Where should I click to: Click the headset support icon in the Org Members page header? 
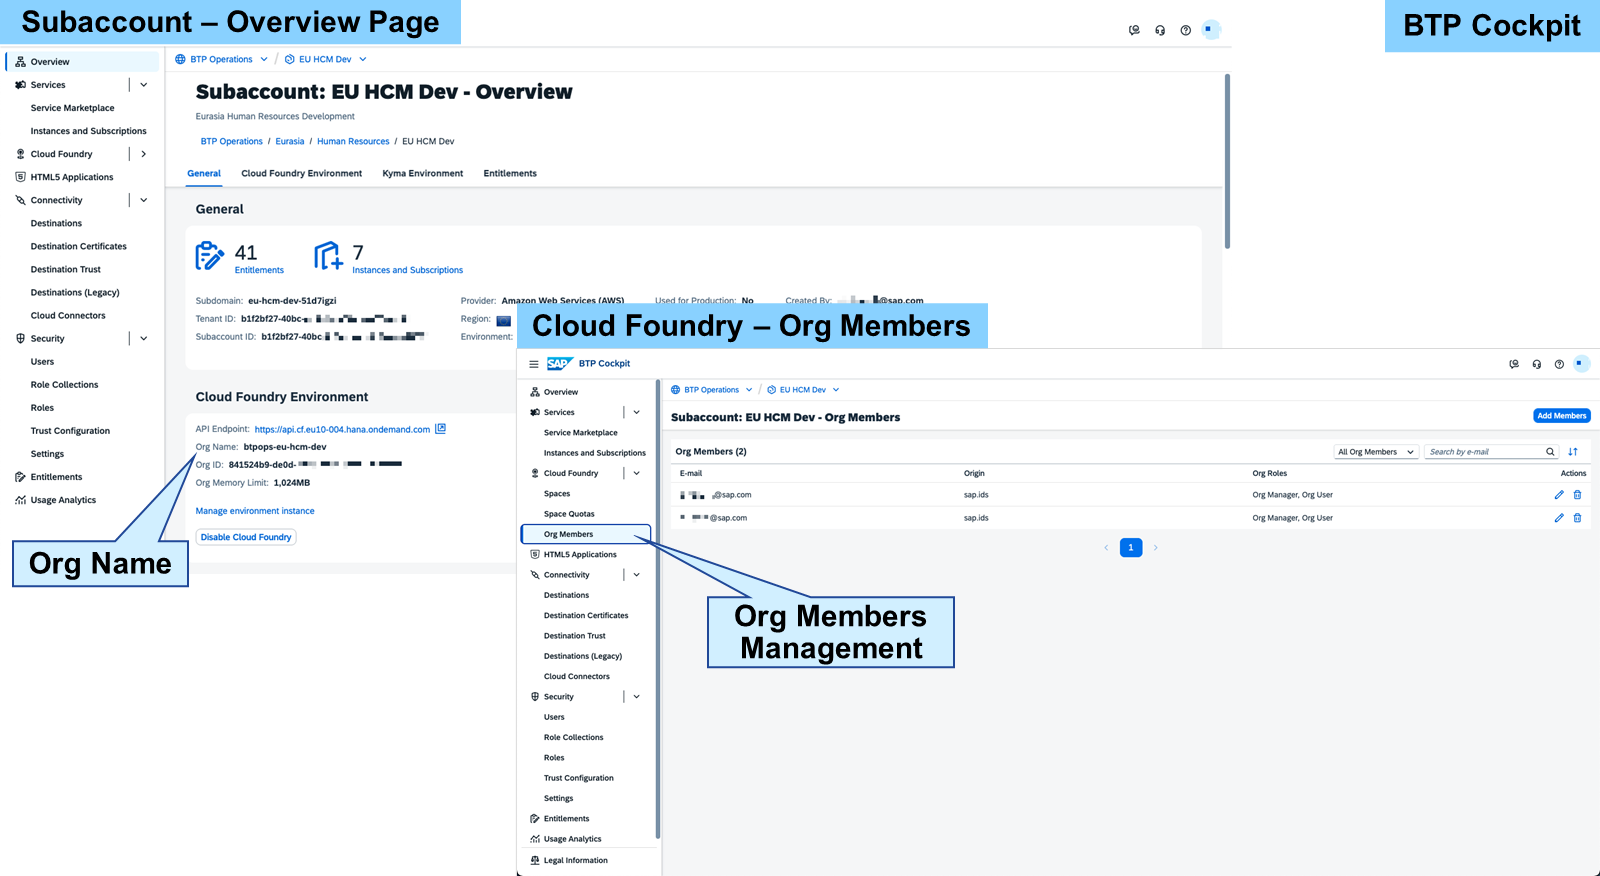[1537, 364]
